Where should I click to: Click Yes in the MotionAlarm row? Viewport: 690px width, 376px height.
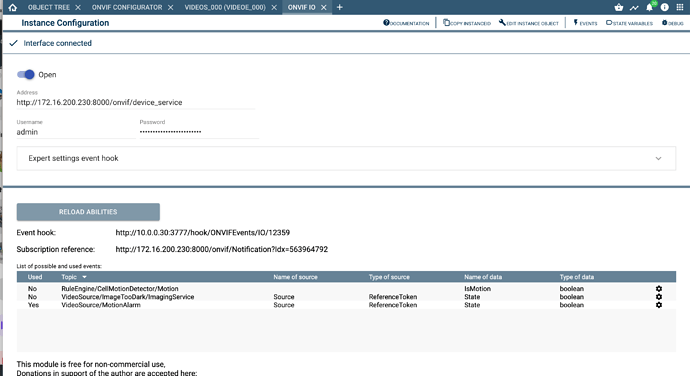33,305
